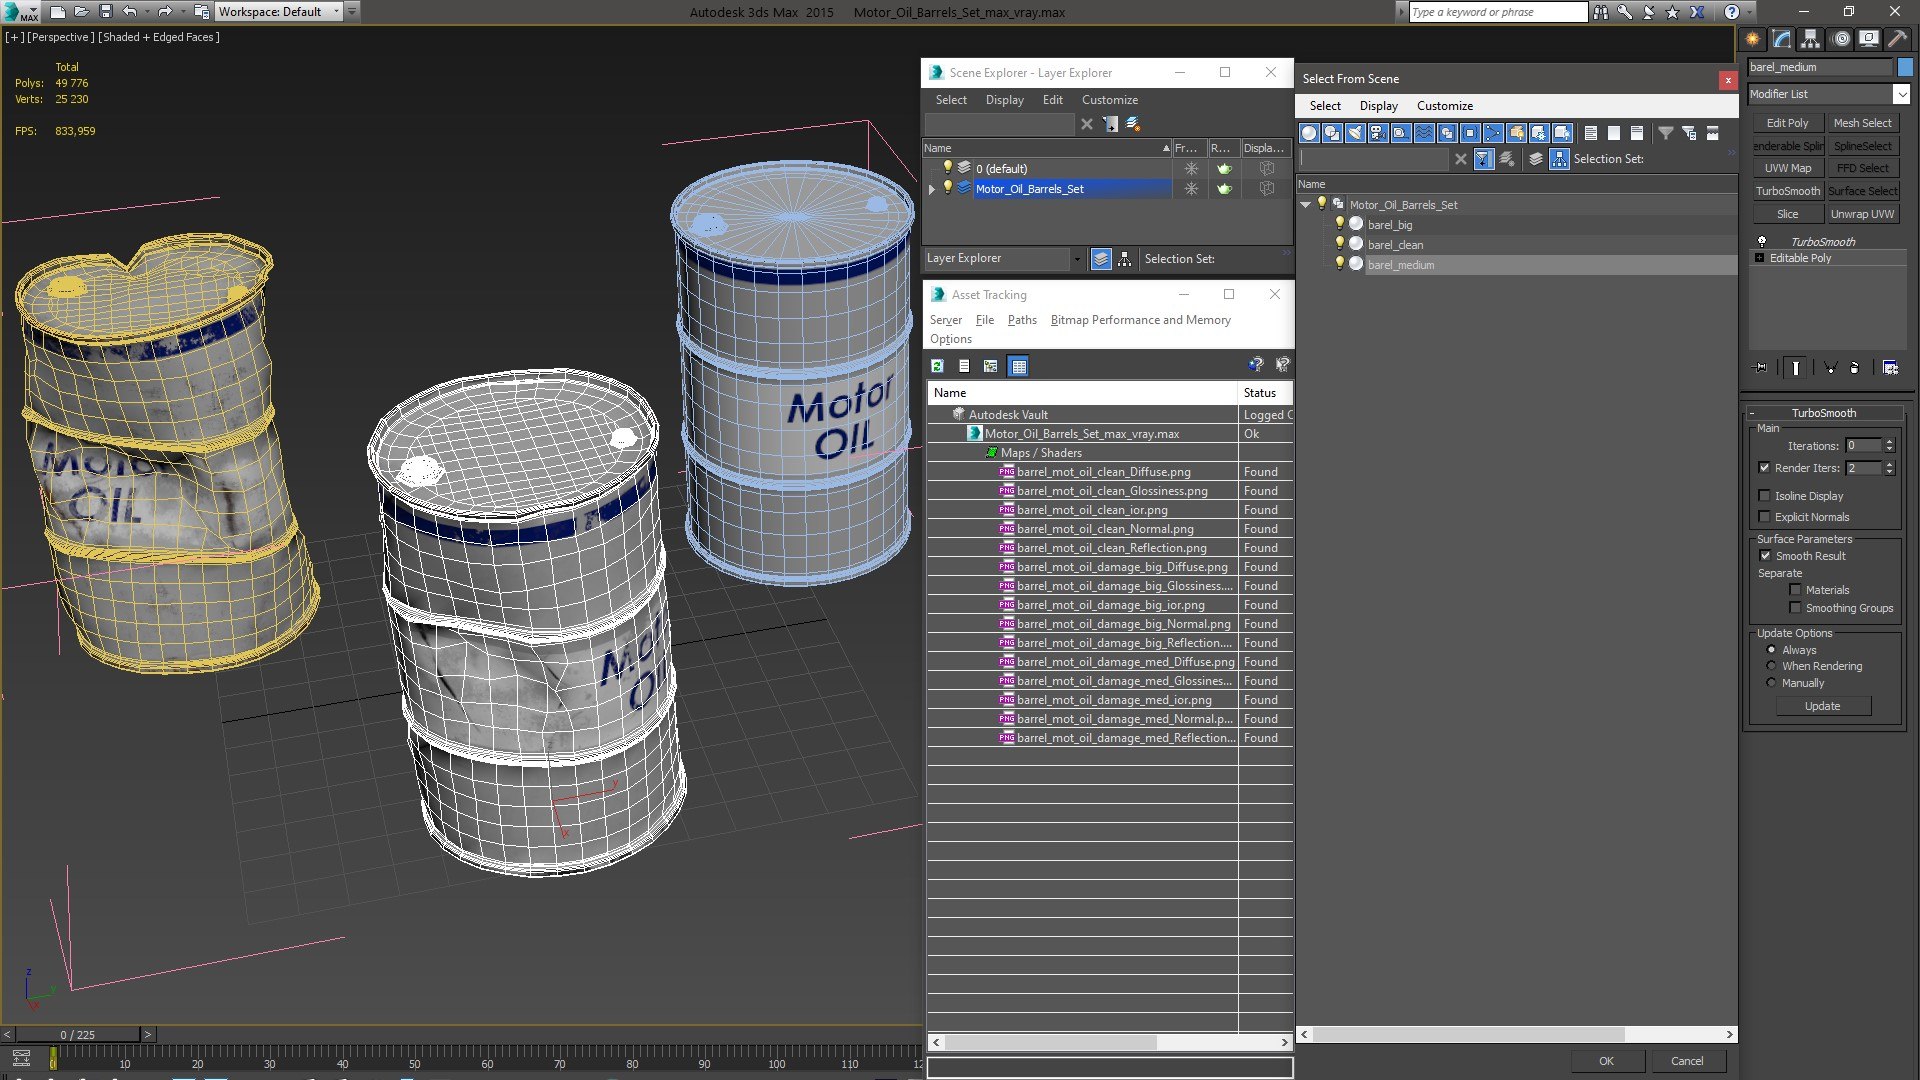Clear the Scene Explorer search filter
Viewport: 1920px width, 1080px height.
point(1087,124)
